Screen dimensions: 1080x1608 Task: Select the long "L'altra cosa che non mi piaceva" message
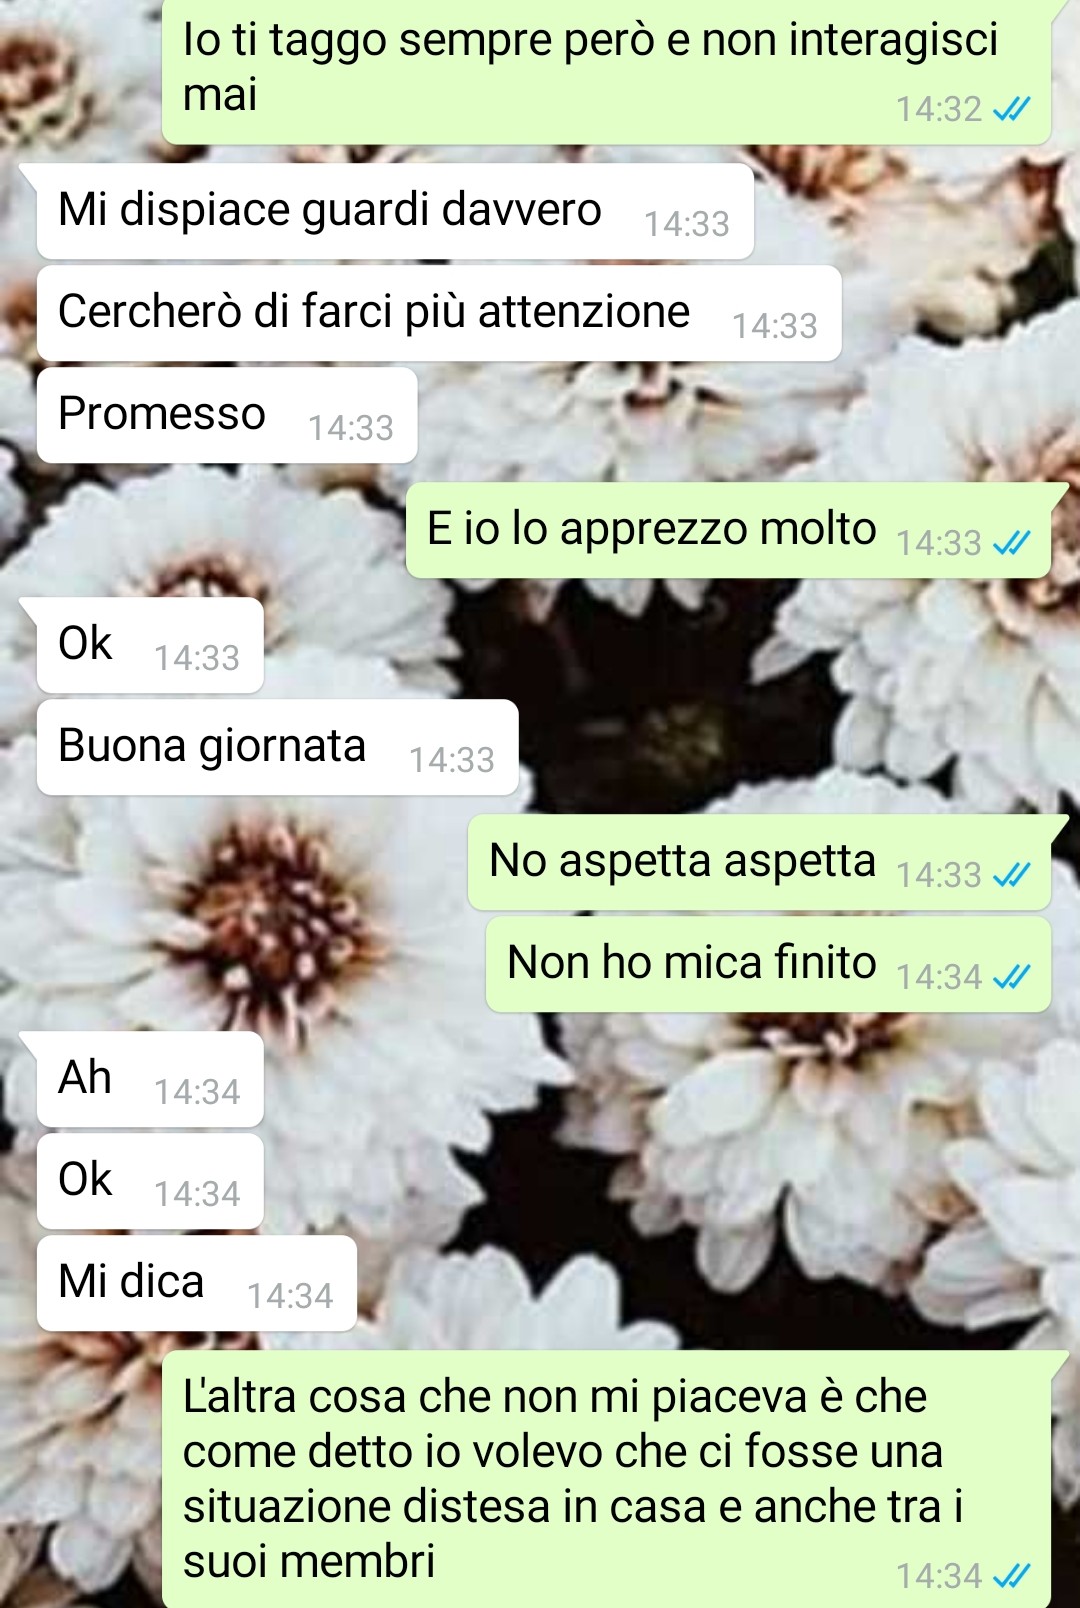point(606,1479)
